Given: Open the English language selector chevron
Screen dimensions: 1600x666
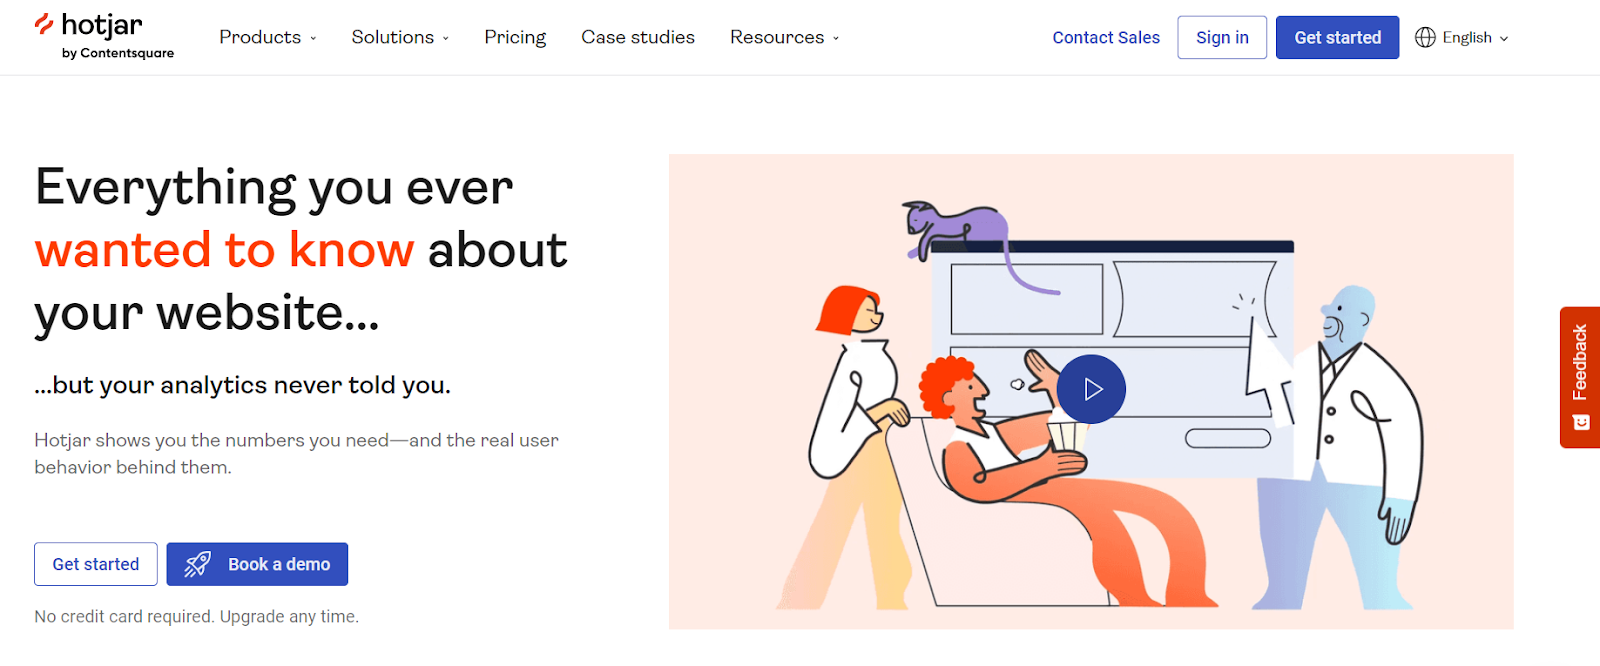Looking at the screenshot, I should click(1504, 38).
